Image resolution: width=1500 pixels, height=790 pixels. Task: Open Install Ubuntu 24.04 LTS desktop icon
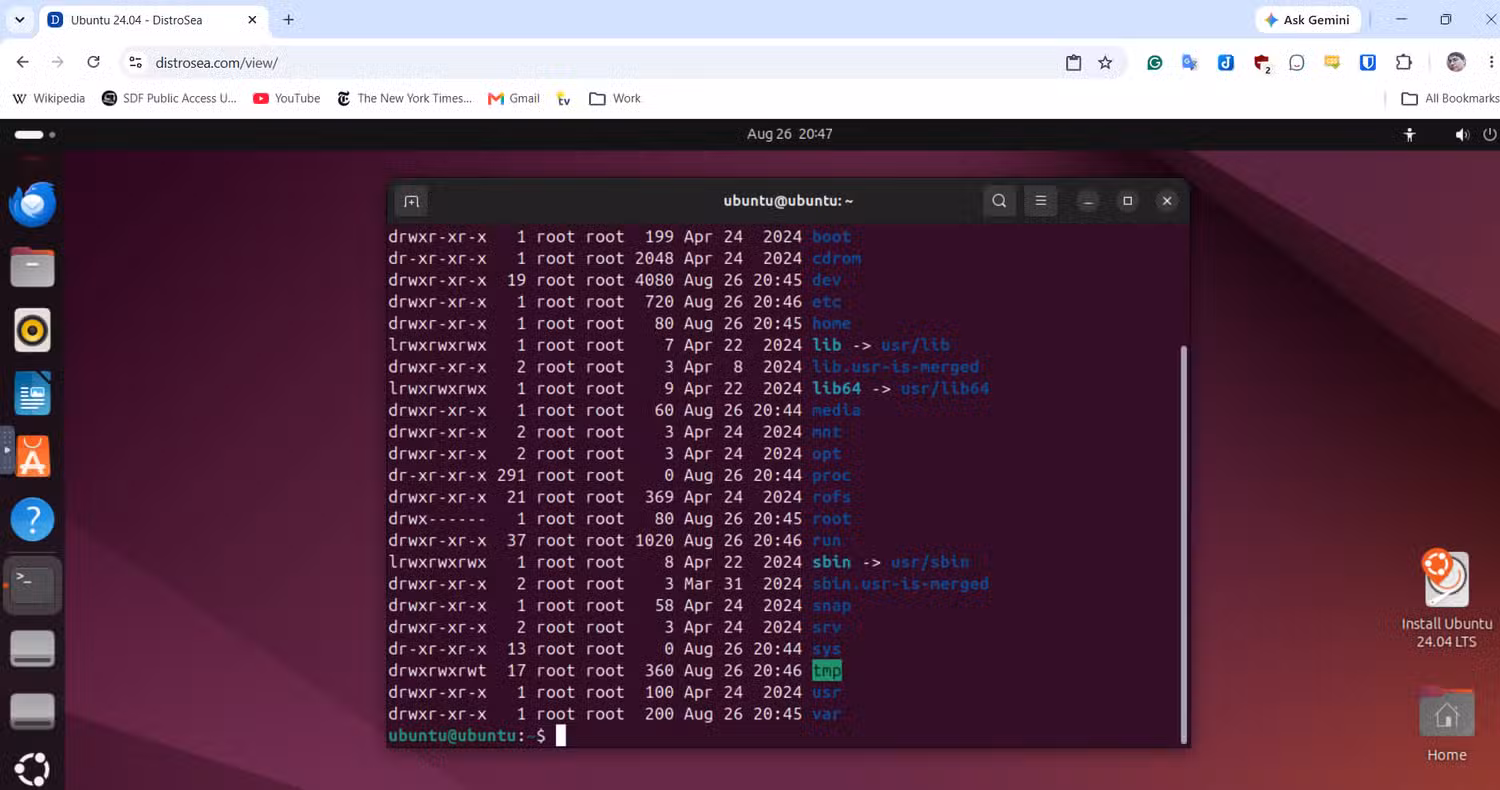1446,599
